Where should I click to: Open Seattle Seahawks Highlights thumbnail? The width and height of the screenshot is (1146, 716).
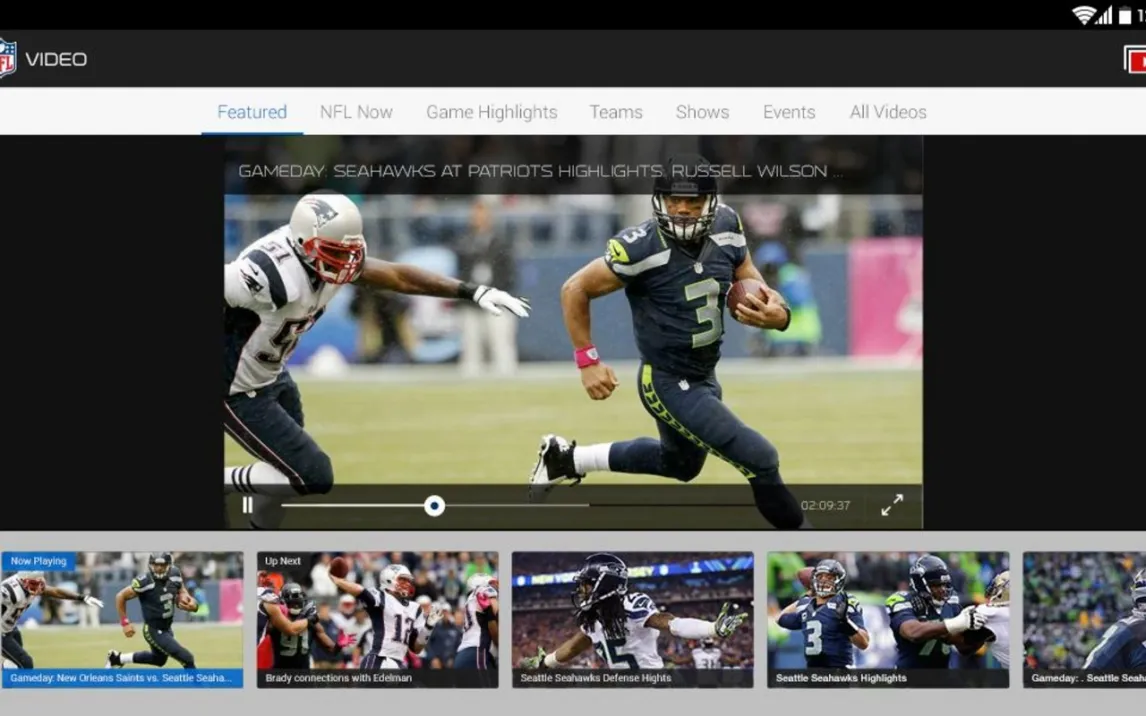pyautogui.click(x=888, y=620)
